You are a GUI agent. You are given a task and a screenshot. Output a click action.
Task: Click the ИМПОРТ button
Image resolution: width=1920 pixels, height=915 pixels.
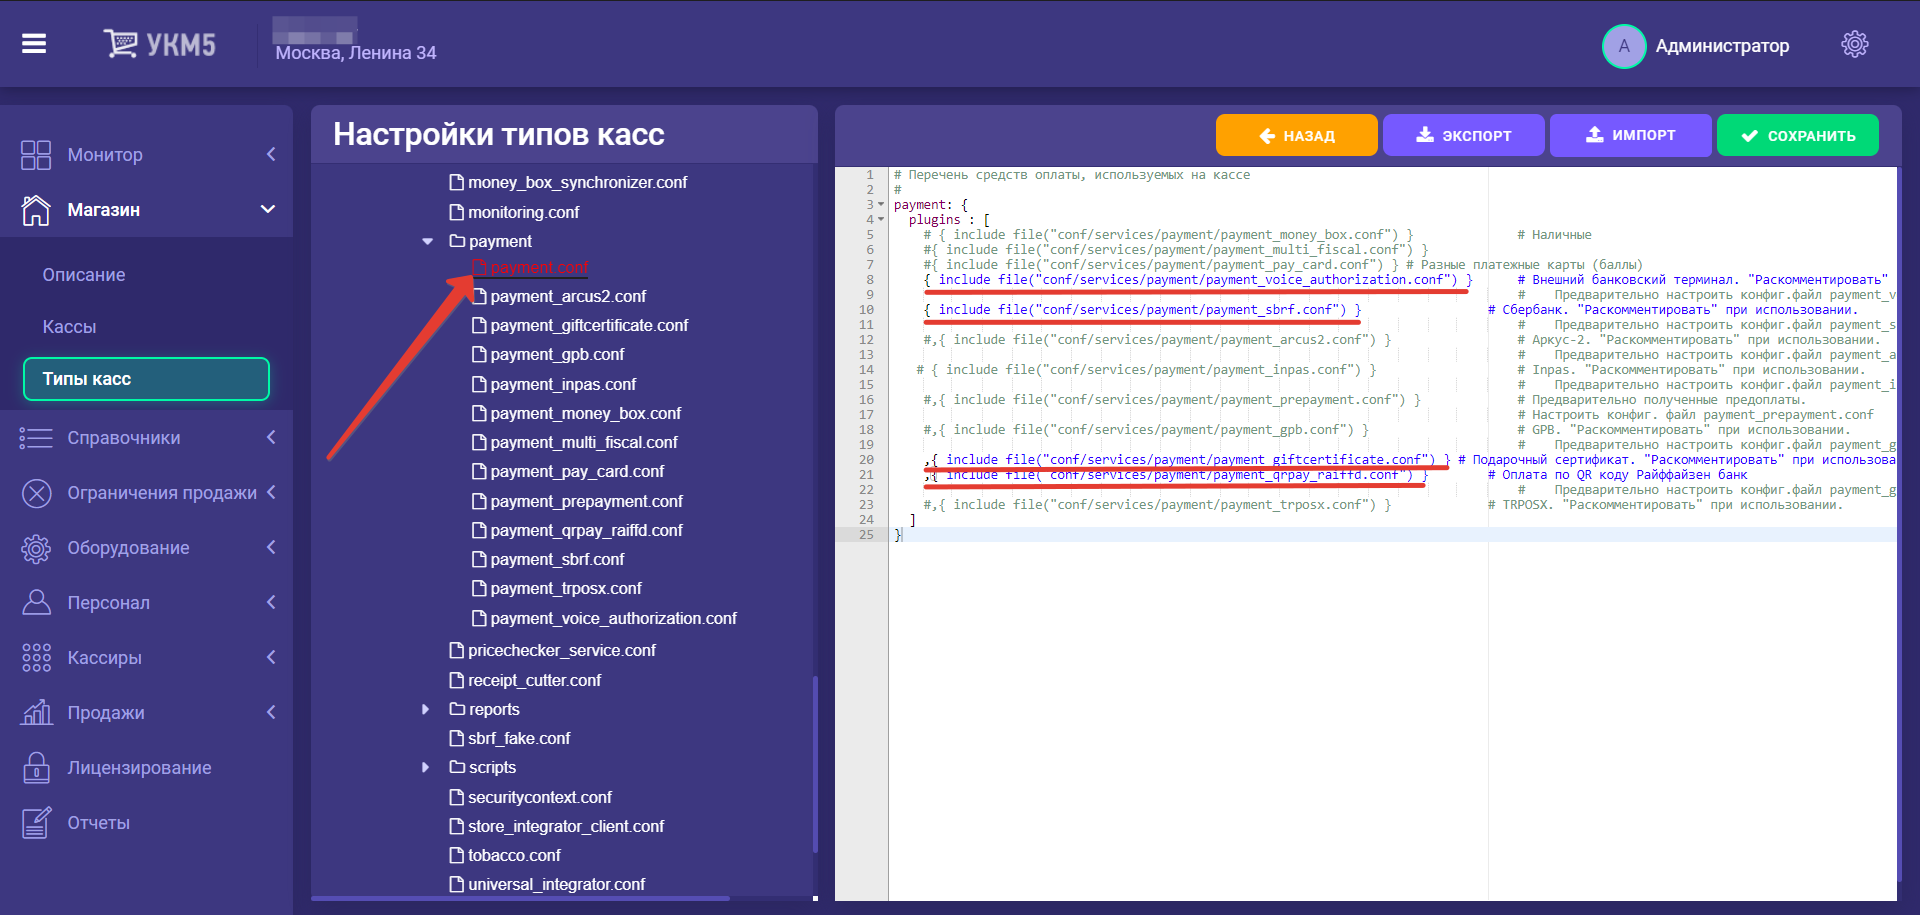(1630, 135)
